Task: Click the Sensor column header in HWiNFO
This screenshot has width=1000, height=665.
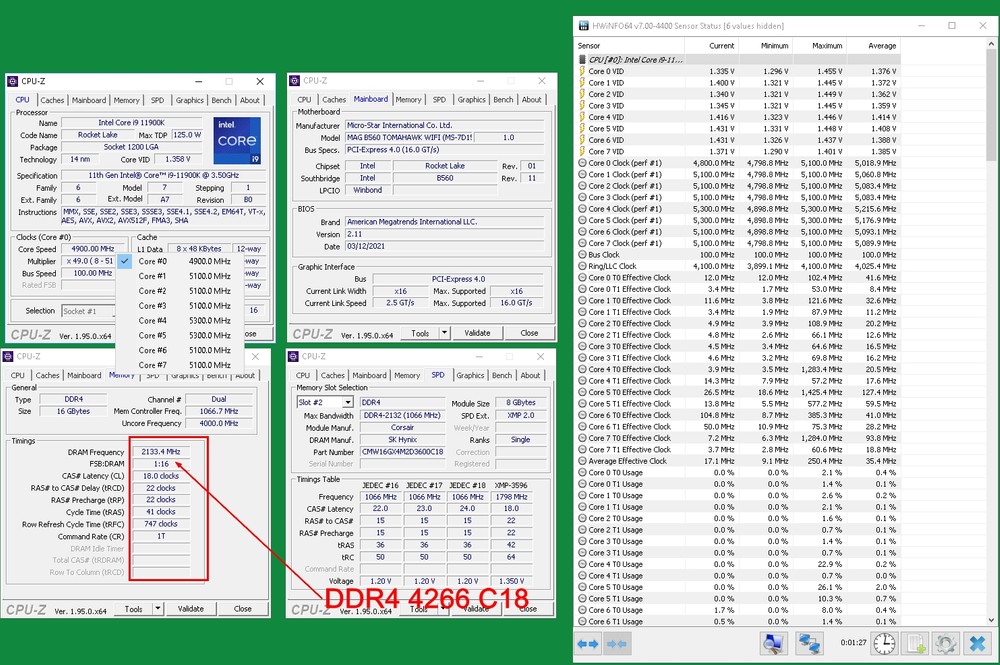Action: click(629, 46)
